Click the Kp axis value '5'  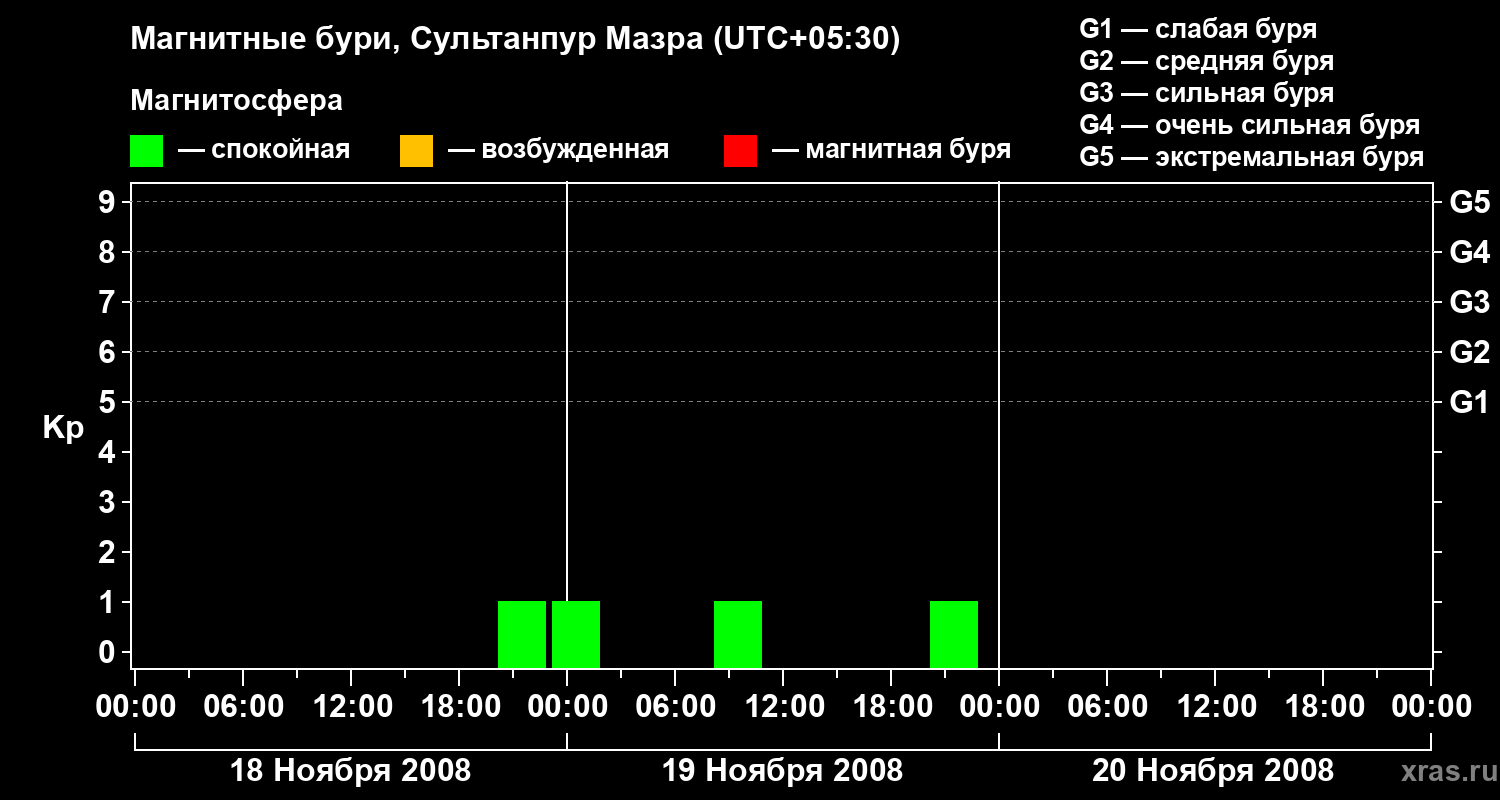[x=109, y=402]
